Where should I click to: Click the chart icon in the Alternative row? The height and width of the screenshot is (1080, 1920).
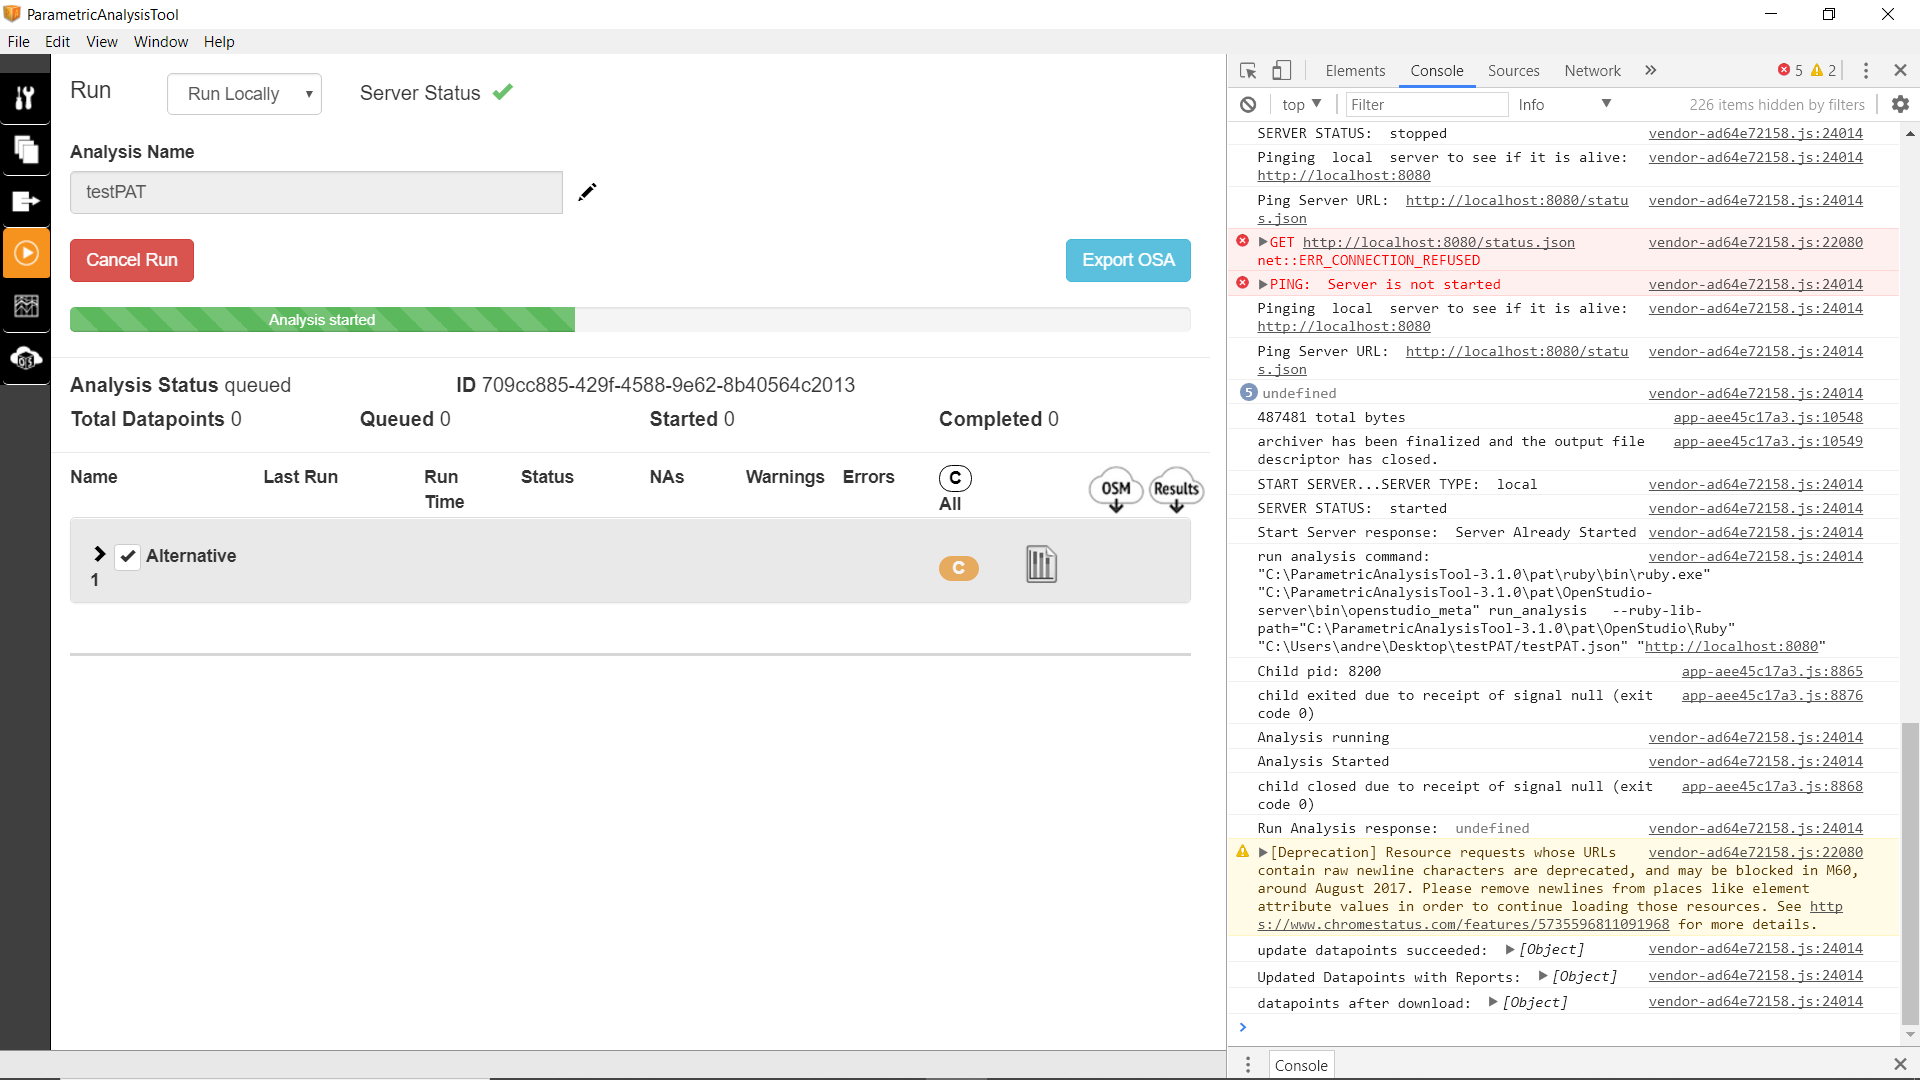[1040, 565]
